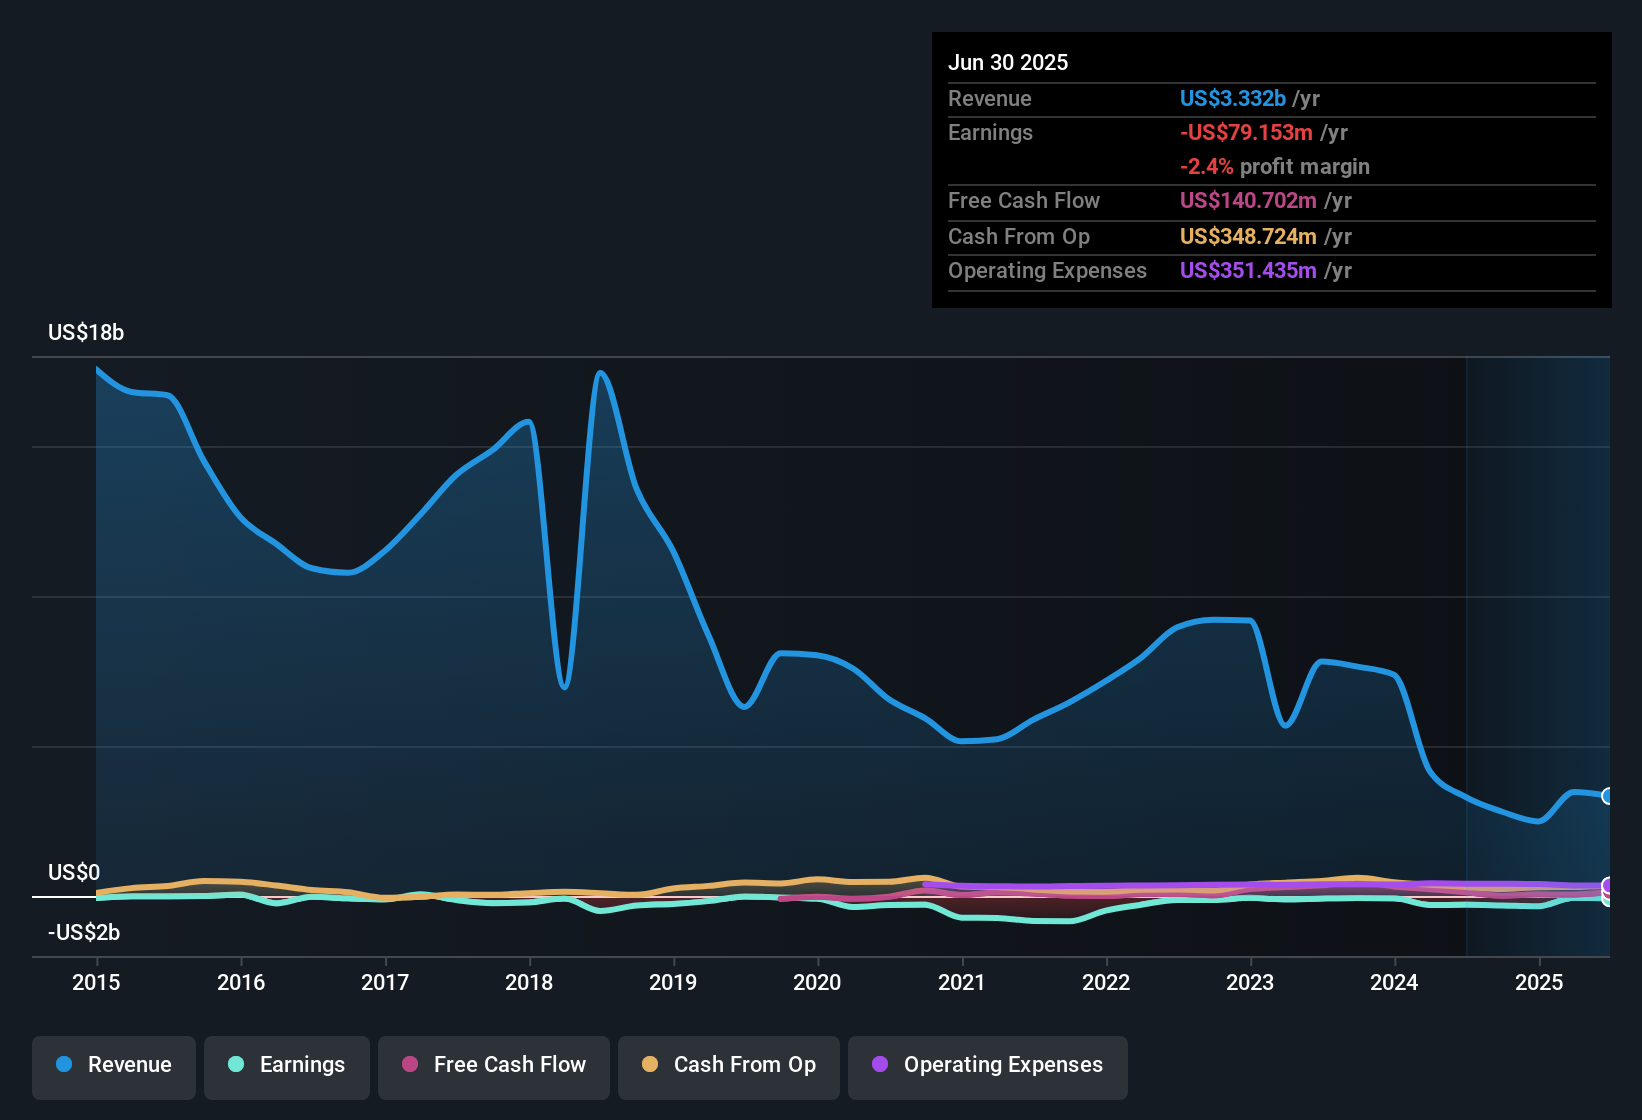Select the 2025 year label on the axis

point(1538,983)
